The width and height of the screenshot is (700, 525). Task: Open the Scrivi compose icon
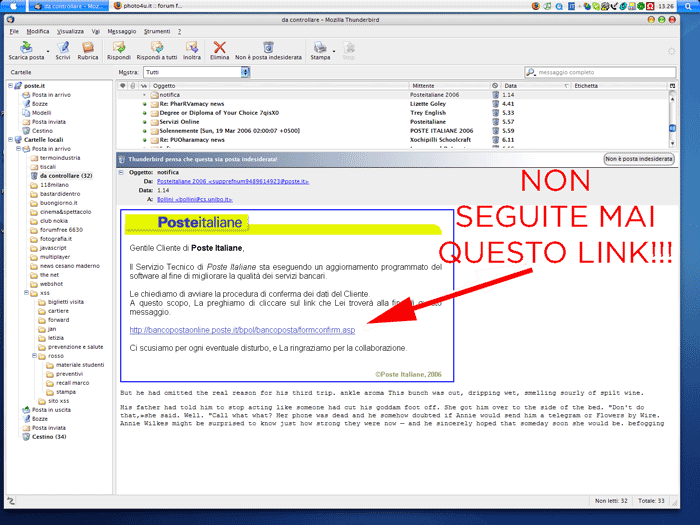pos(62,47)
